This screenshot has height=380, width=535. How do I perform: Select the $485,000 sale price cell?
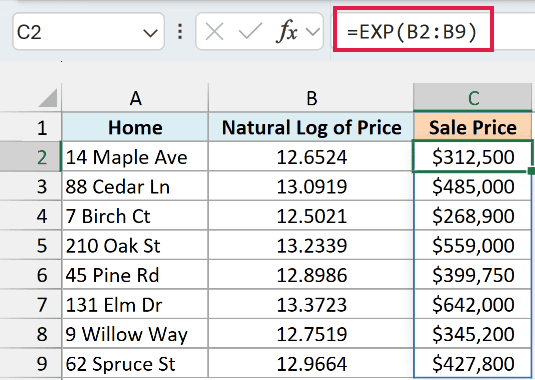[473, 187]
